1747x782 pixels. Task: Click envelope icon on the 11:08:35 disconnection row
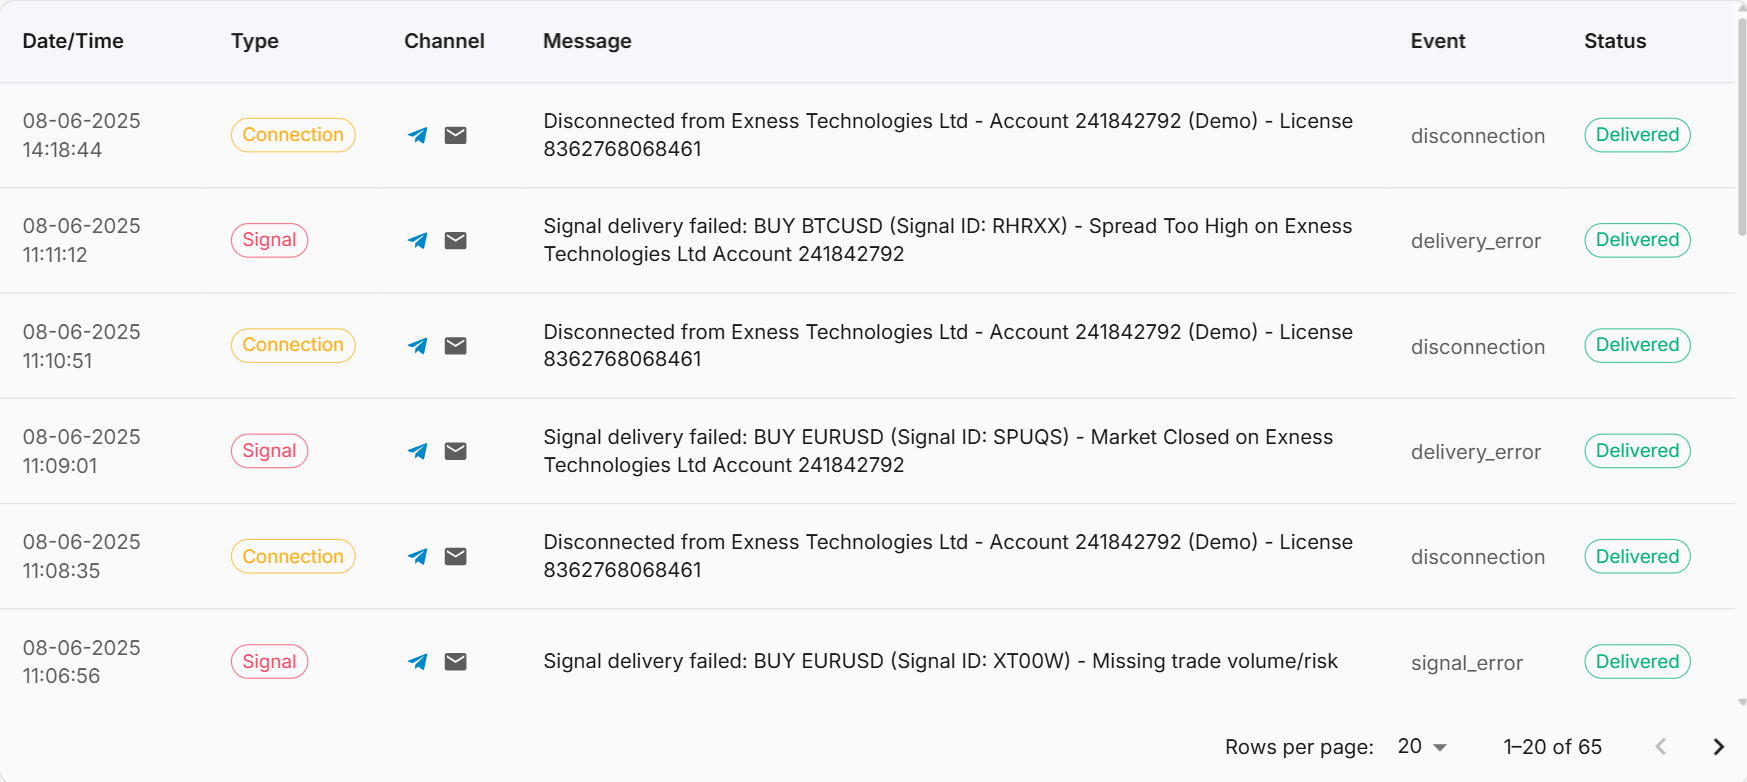[455, 556]
